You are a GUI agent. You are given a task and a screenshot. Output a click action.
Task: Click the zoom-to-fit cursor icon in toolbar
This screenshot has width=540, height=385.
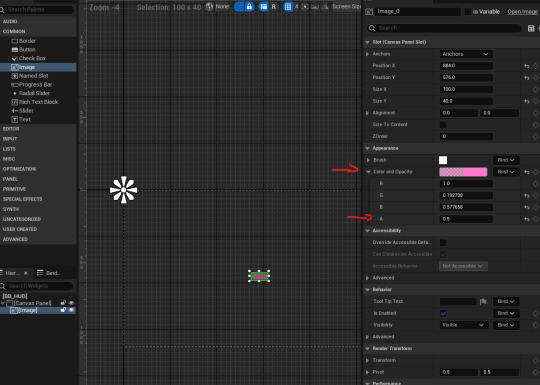pos(305,7)
